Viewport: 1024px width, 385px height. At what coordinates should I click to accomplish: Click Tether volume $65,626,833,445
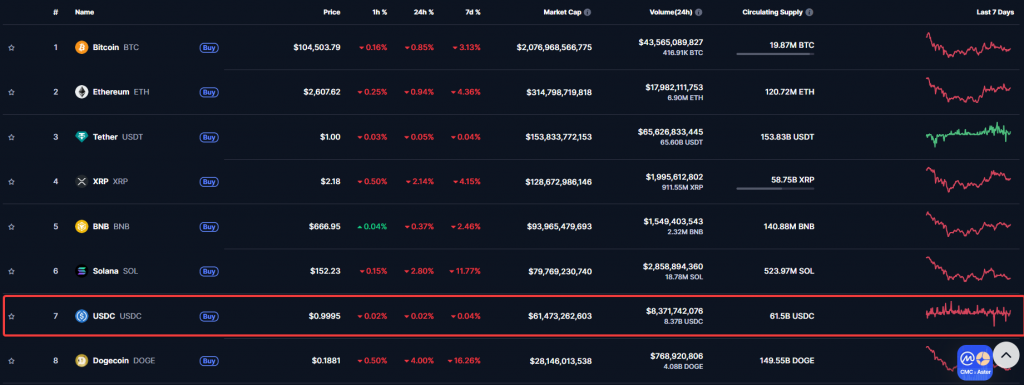(671, 132)
